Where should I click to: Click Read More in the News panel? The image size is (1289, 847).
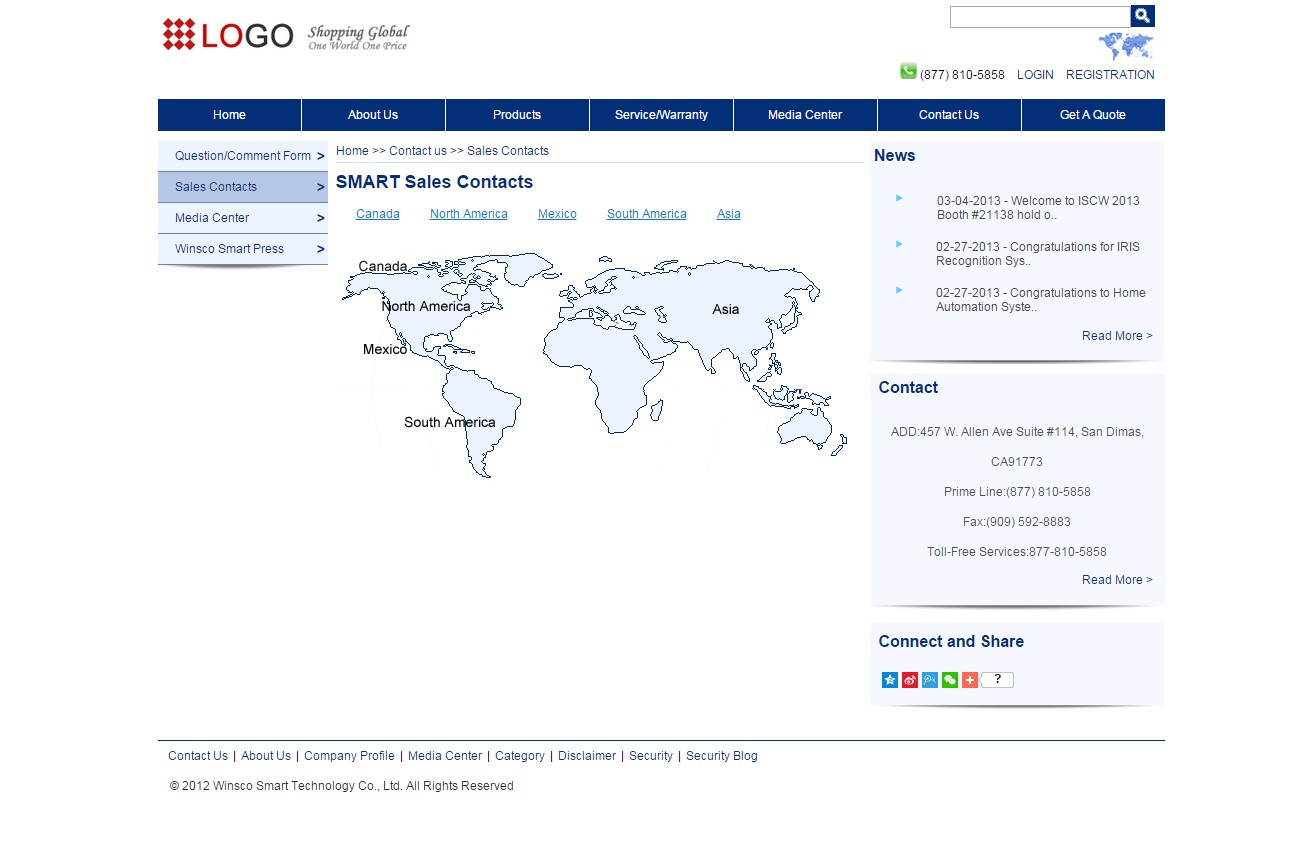[x=1116, y=336]
